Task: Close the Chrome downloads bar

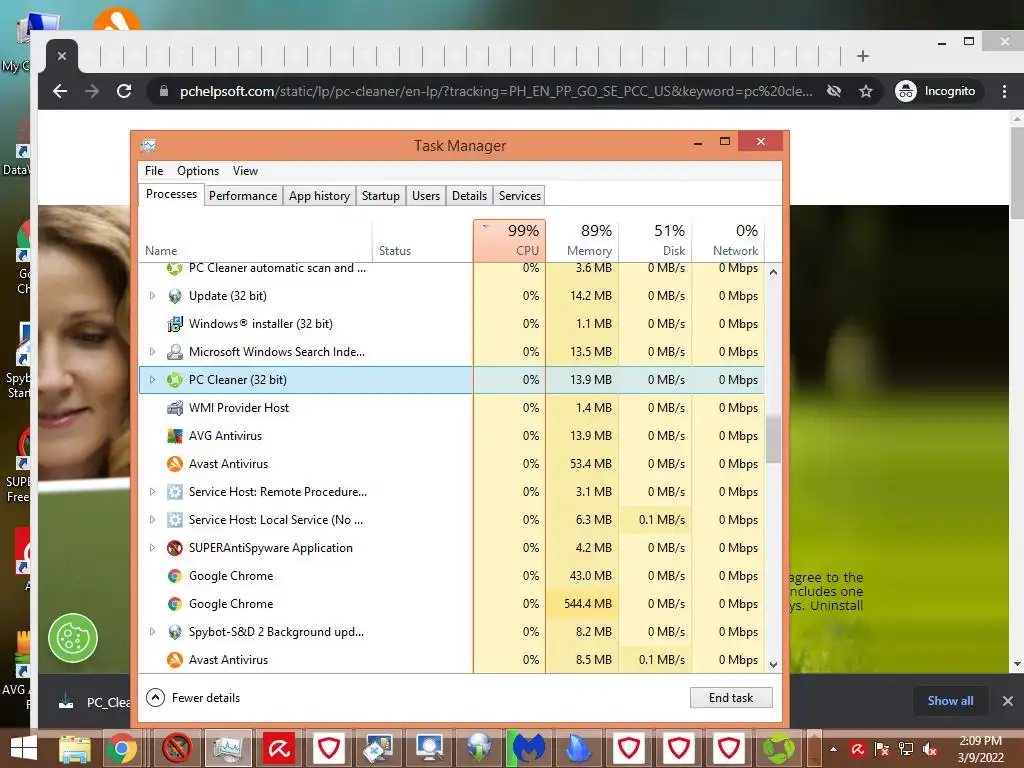Action: pyautogui.click(x=1008, y=701)
